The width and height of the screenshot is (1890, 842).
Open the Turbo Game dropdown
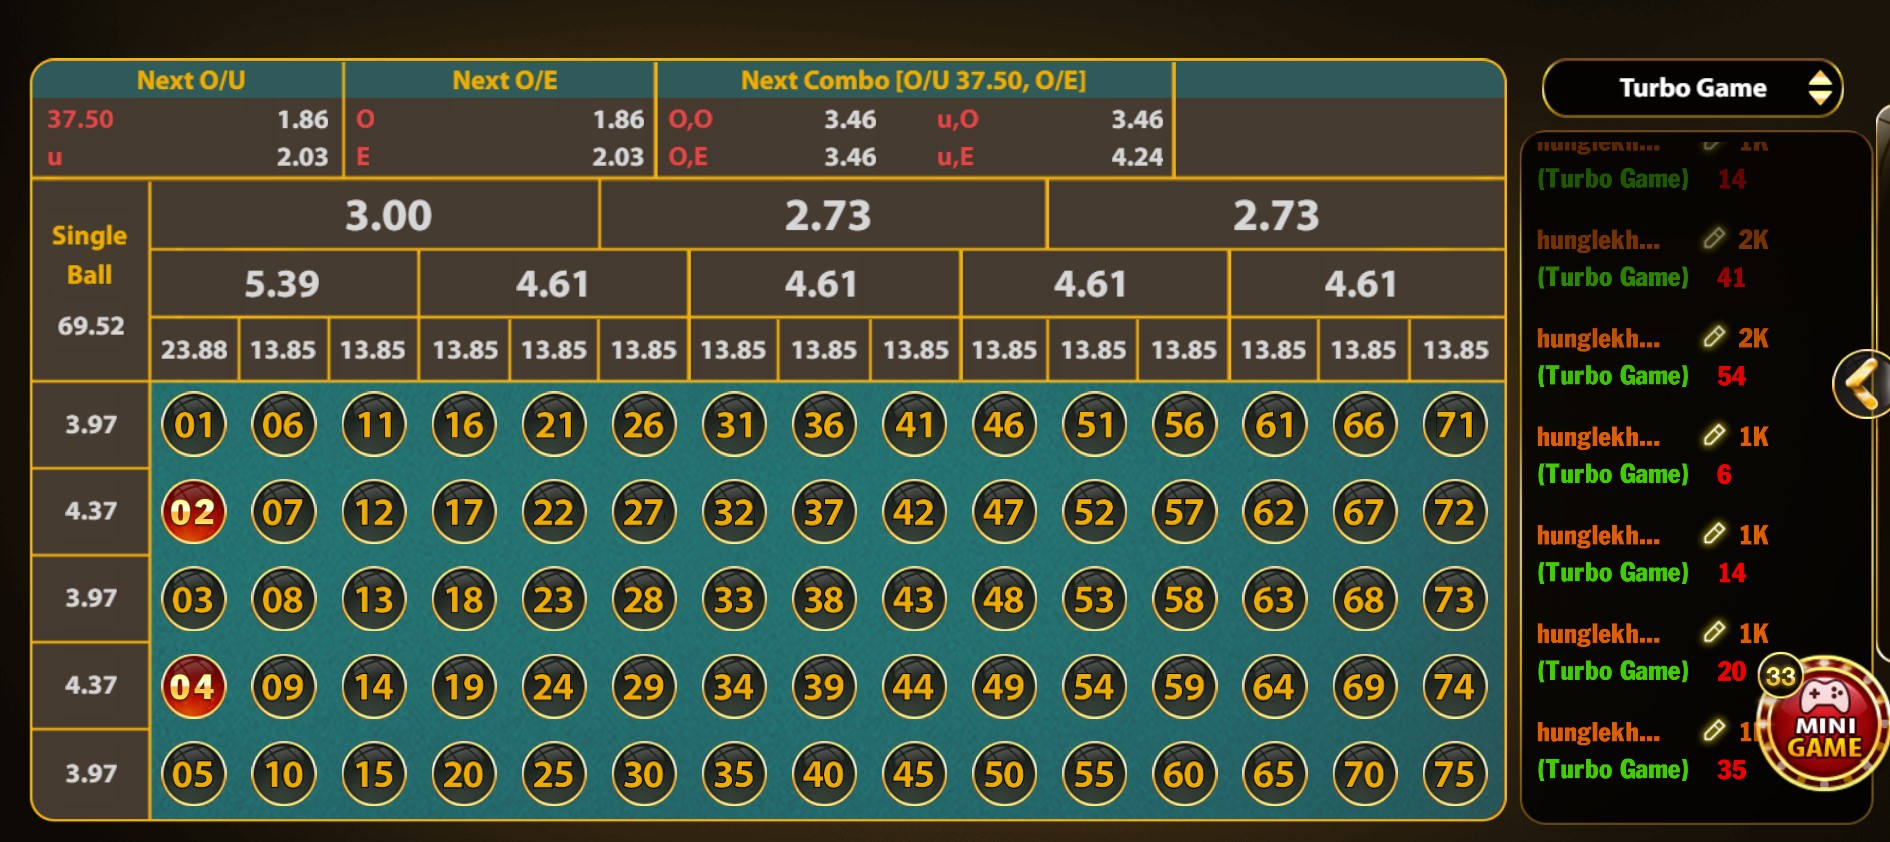coord(1692,88)
